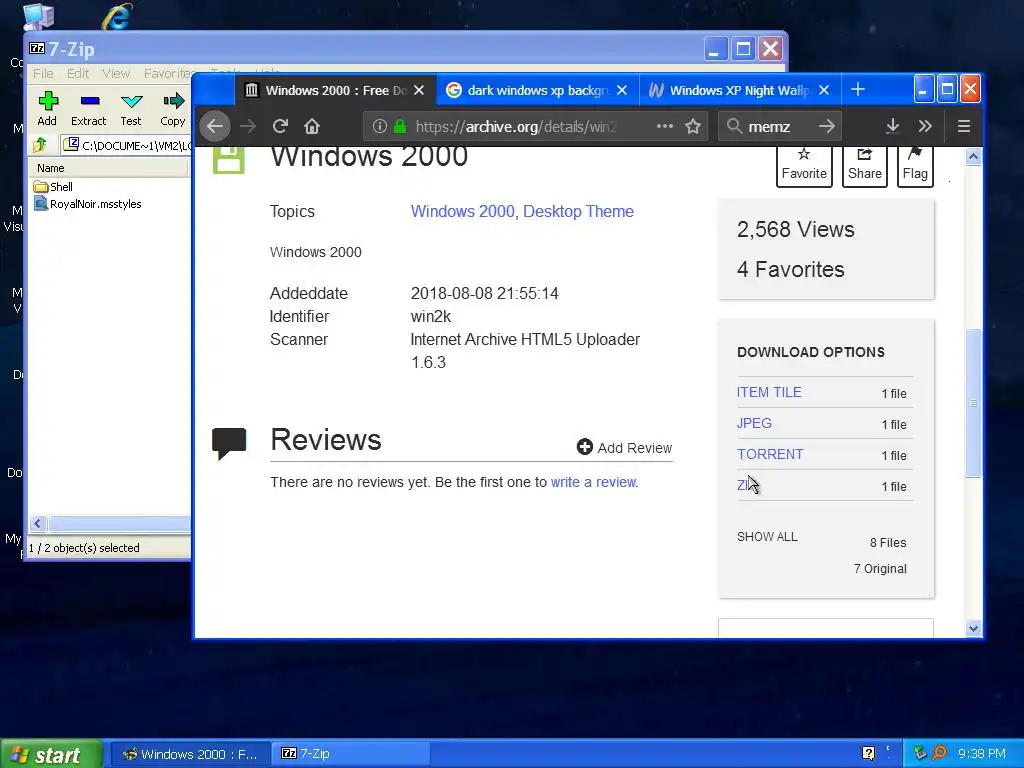
Task: Click the green padlock connection icon
Action: click(x=400, y=126)
